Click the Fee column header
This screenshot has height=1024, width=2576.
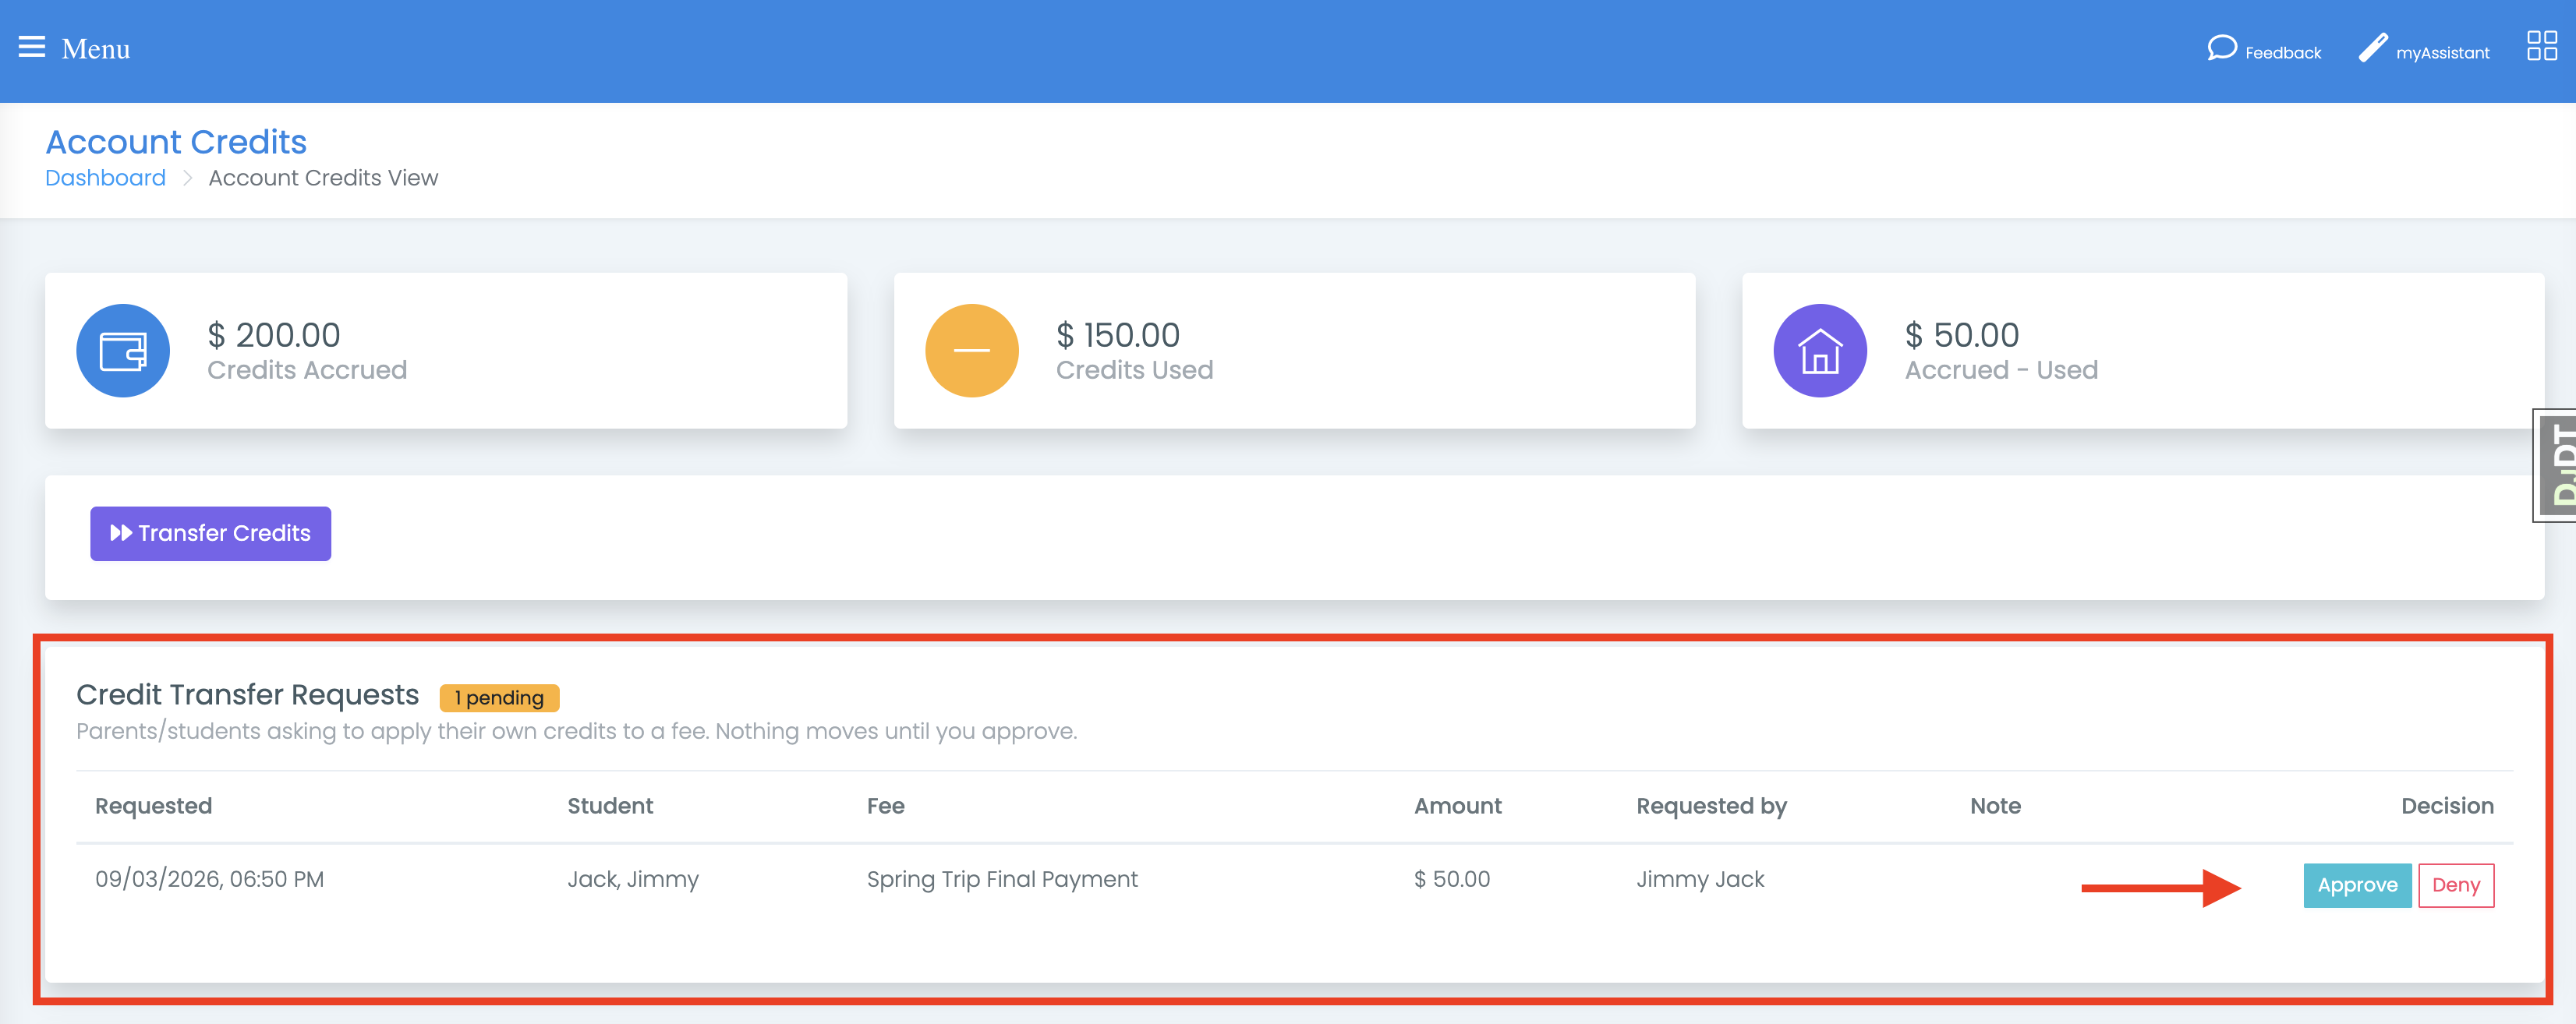(x=885, y=806)
